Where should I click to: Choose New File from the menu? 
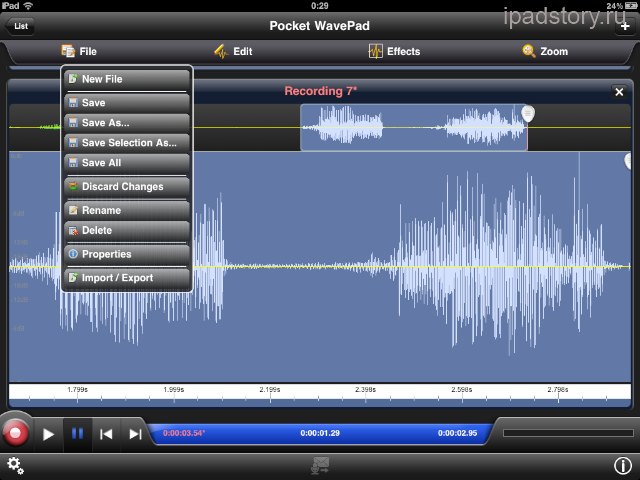[x=127, y=79]
